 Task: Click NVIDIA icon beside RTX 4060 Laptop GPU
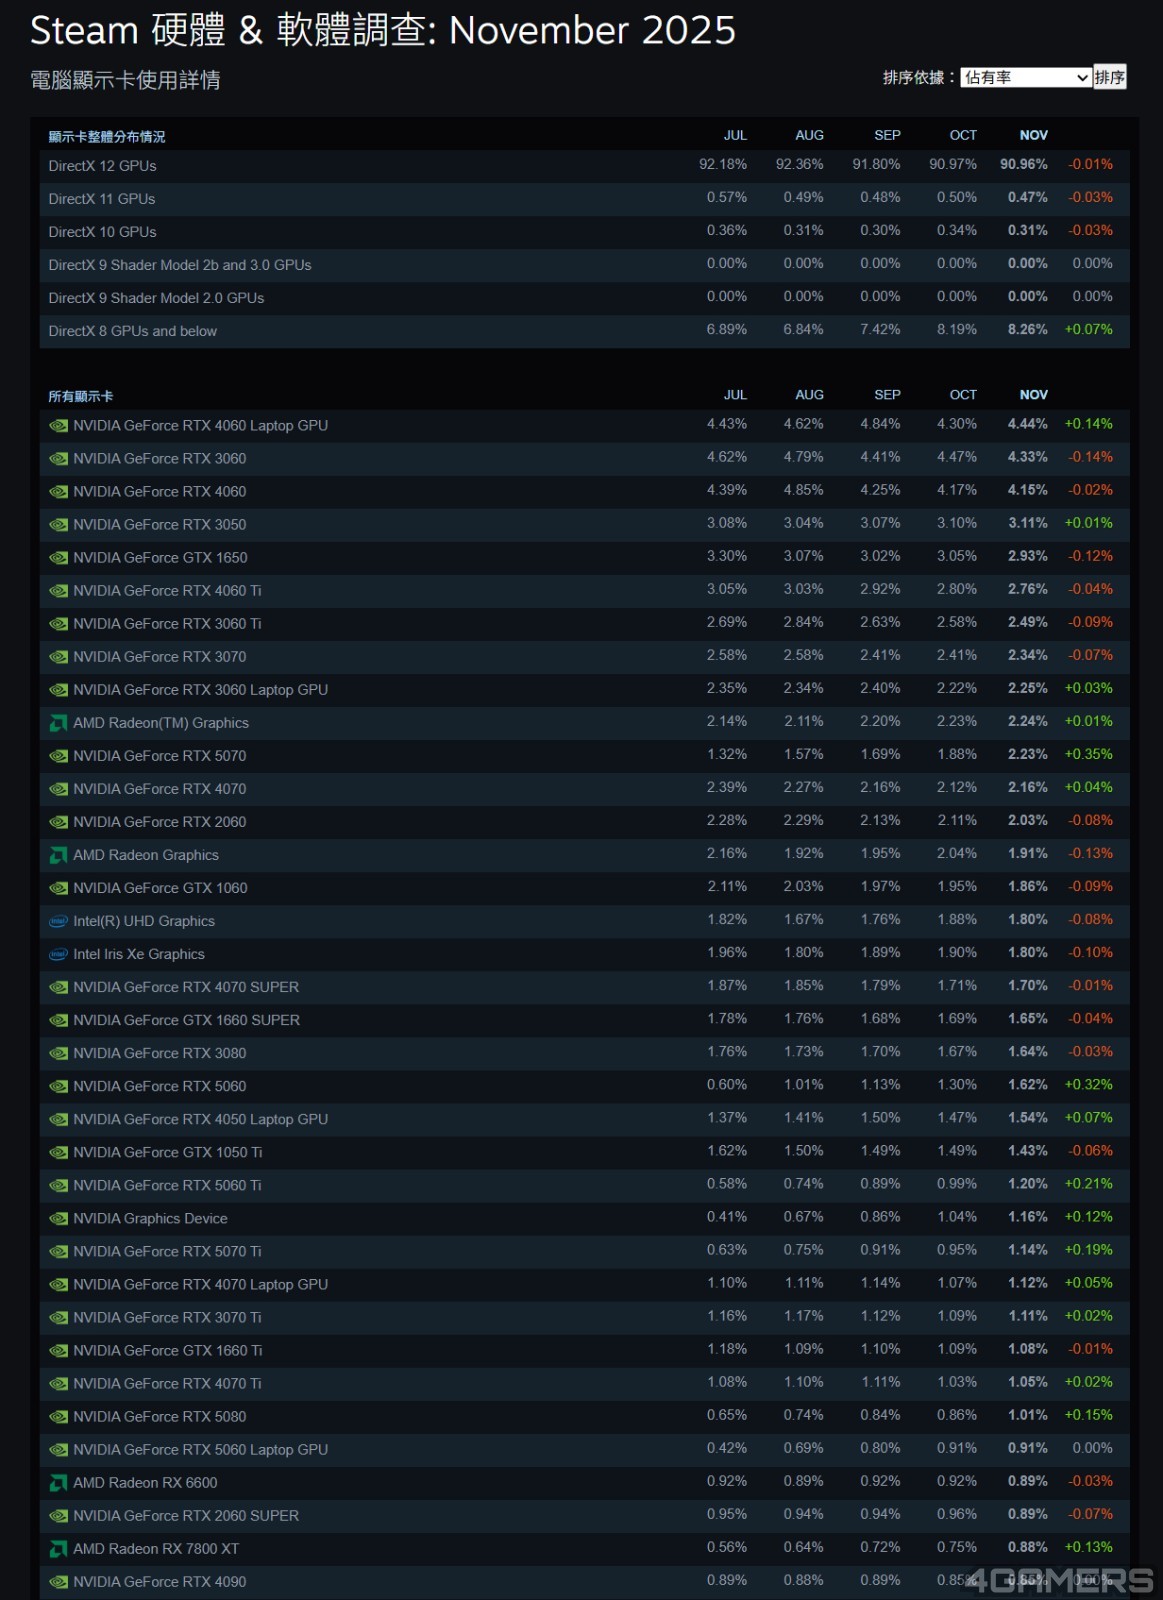pos(59,426)
